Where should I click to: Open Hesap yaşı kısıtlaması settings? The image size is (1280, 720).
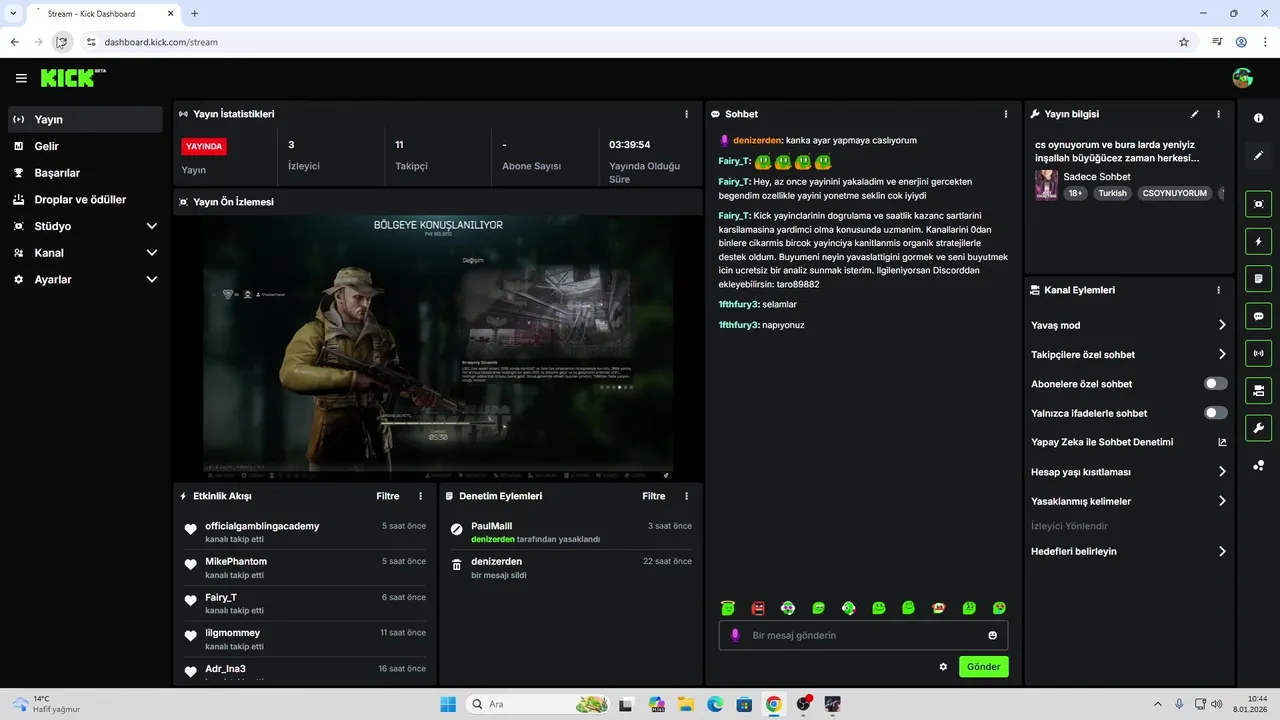(x=1129, y=472)
